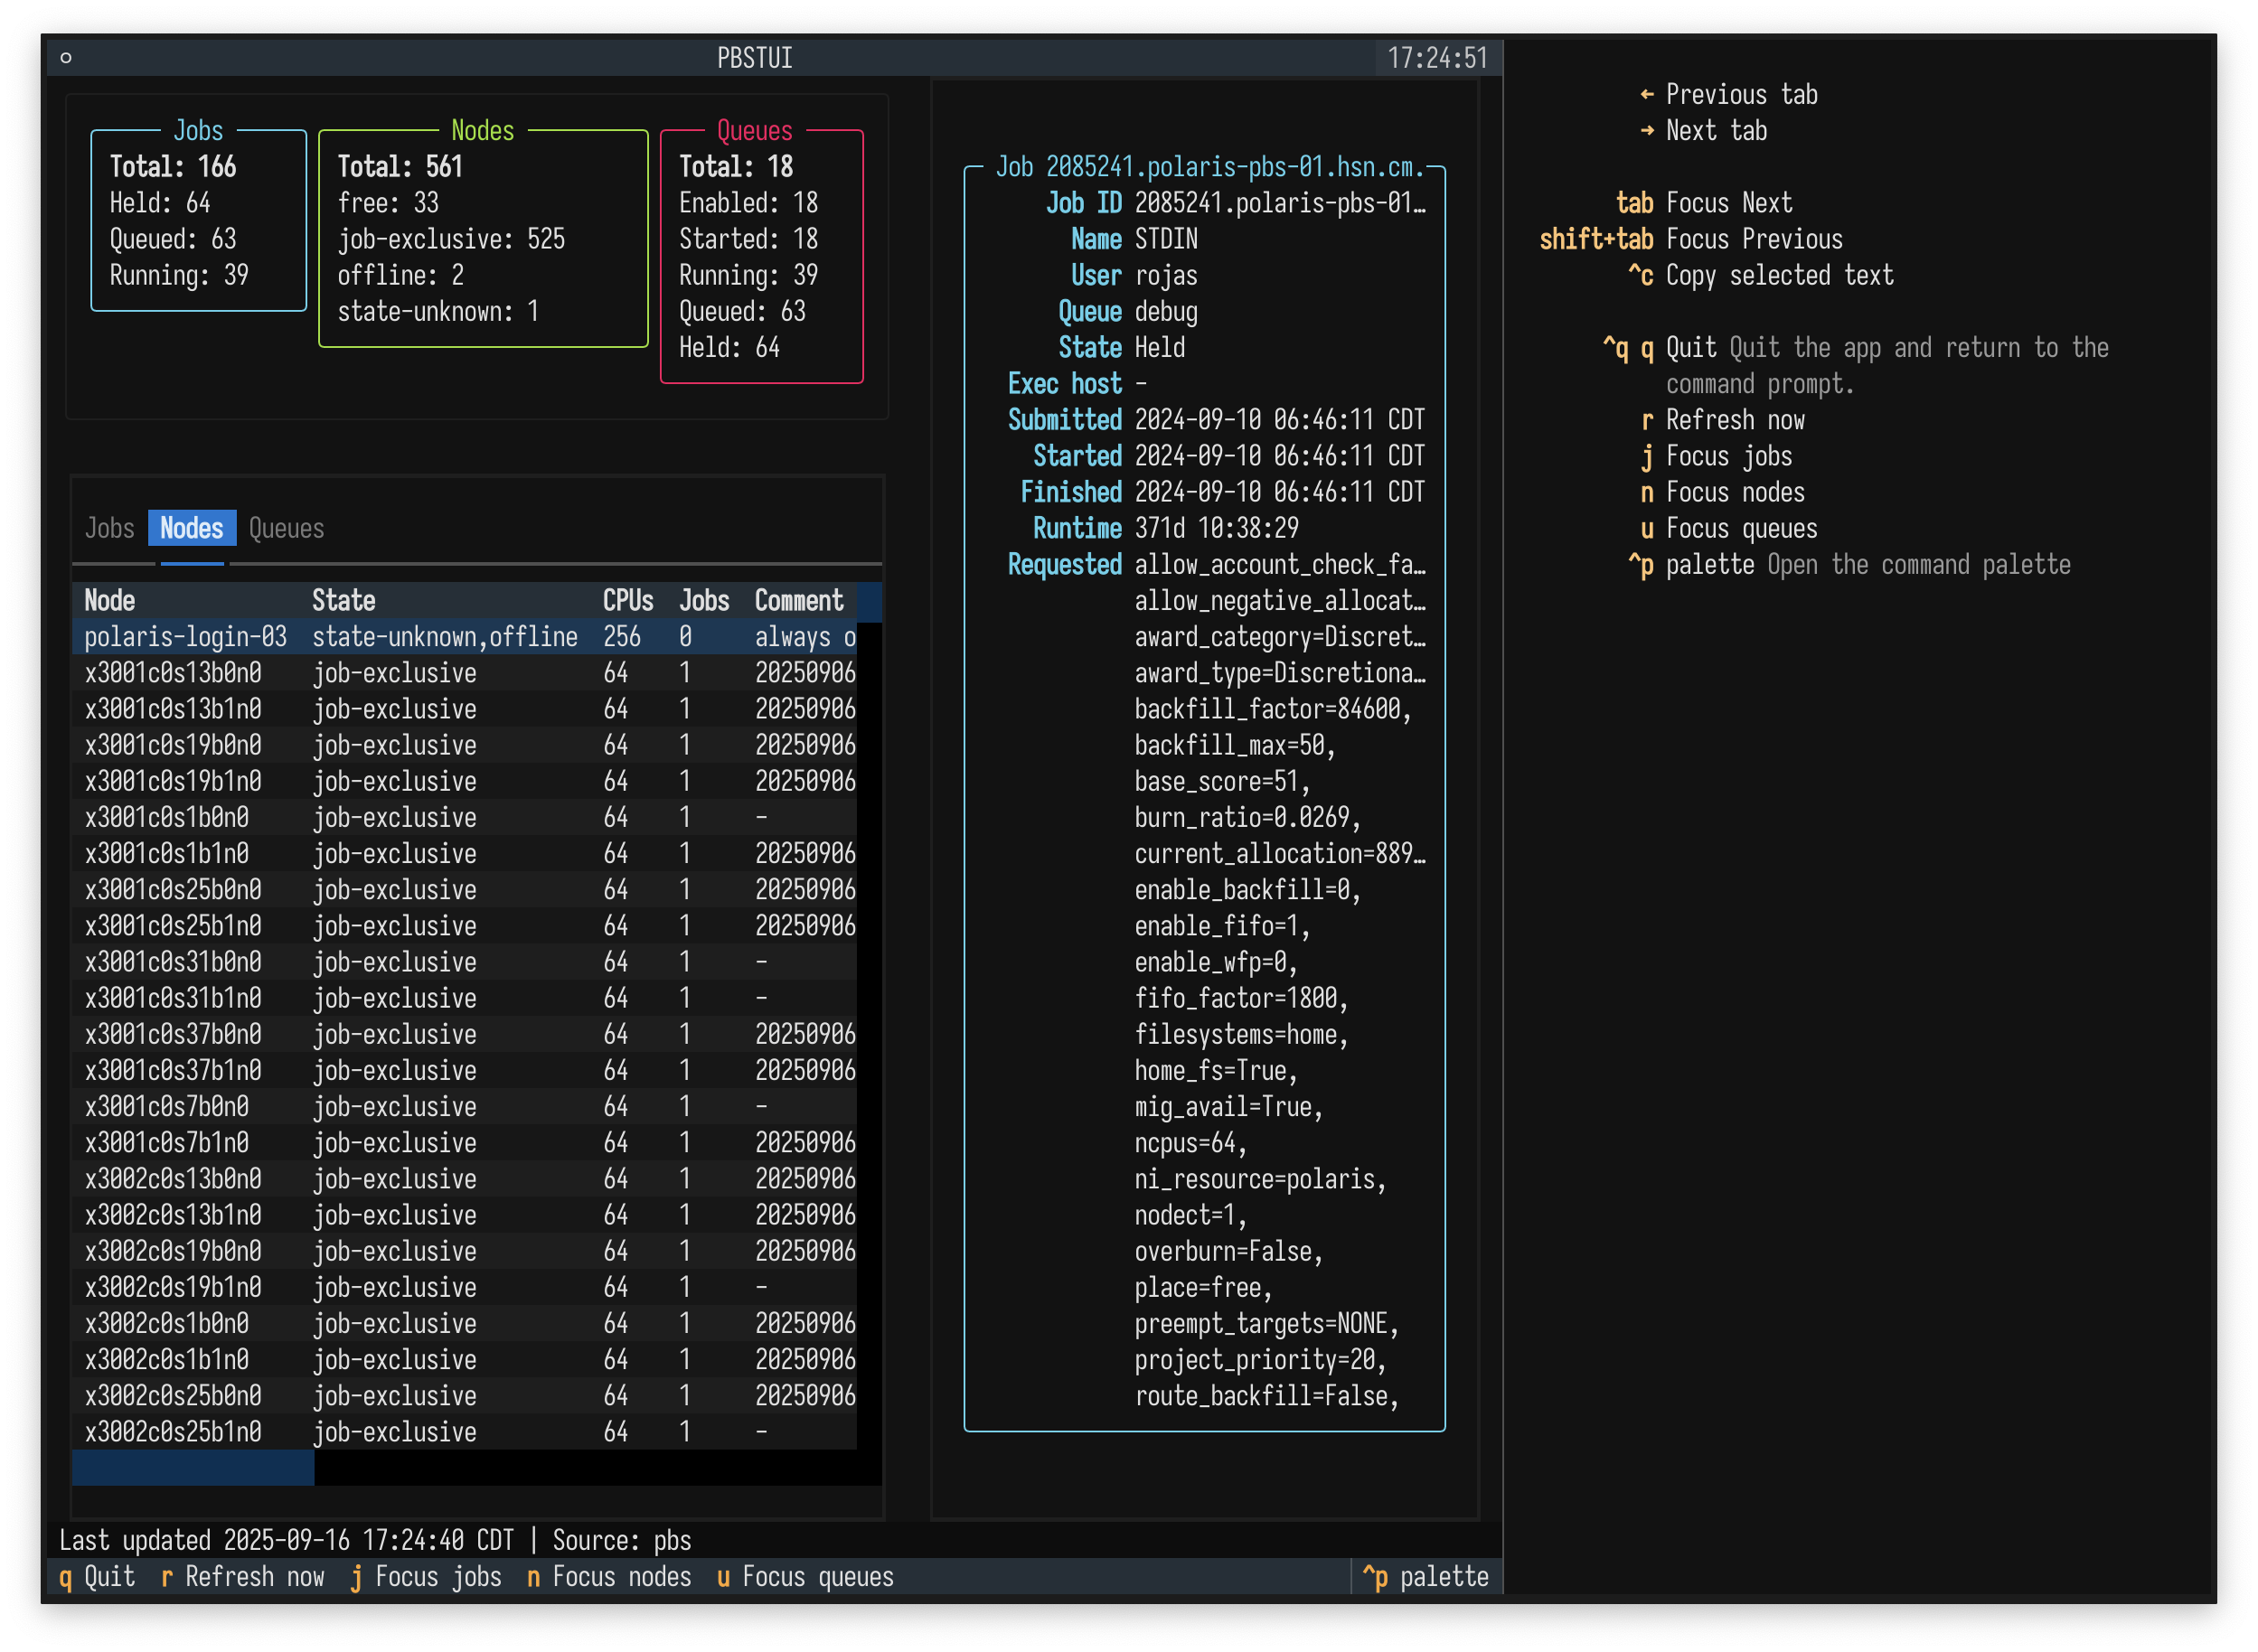Image resolution: width=2258 pixels, height=1652 pixels.
Task: Select node x3001c0s25b1n0
Action: pyautogui.click(x=465, y=926)
